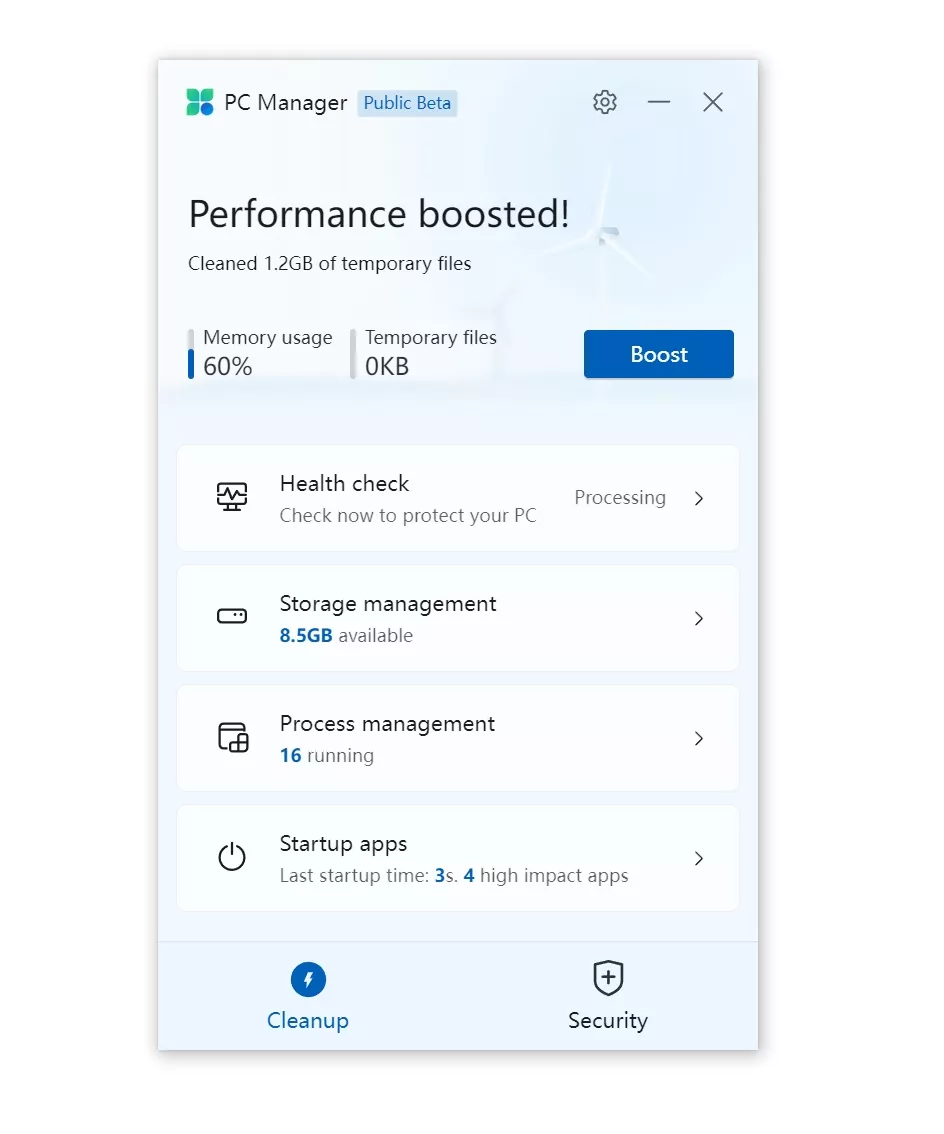Click the Cleanup lightning bolt icon

pos(308,980)
